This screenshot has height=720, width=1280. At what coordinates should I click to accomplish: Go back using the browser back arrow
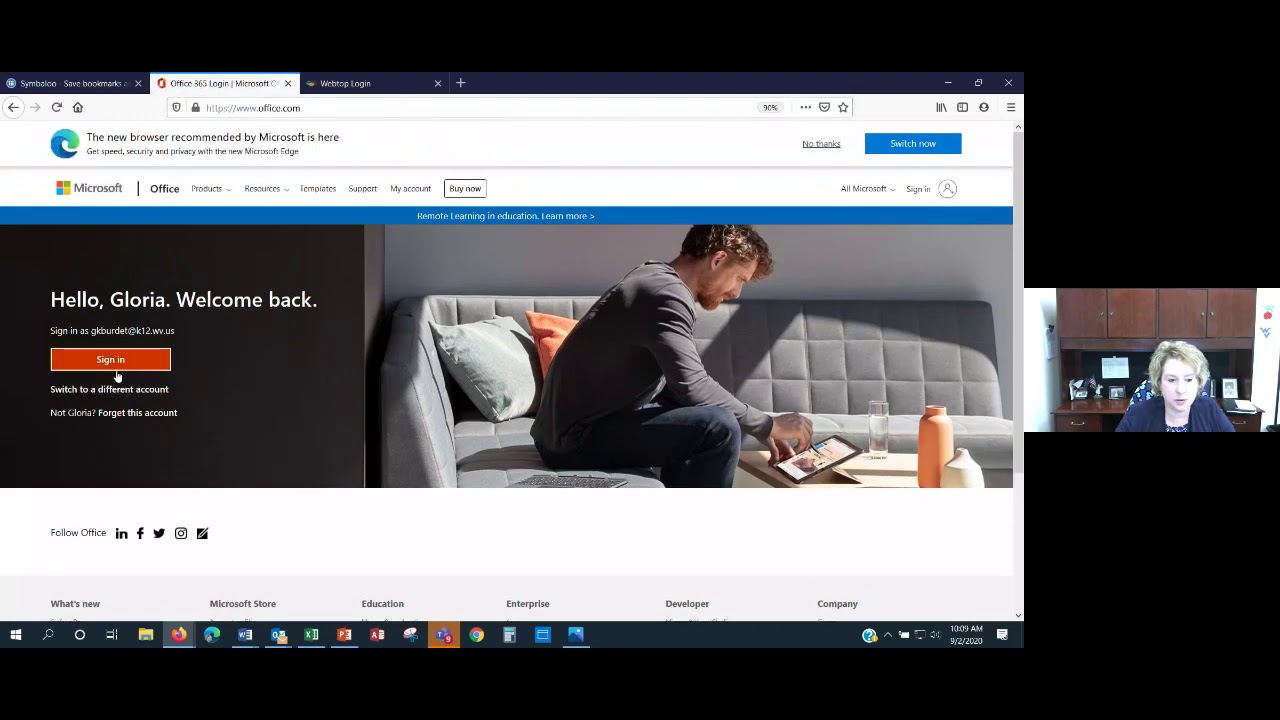(x=14, y=107)
